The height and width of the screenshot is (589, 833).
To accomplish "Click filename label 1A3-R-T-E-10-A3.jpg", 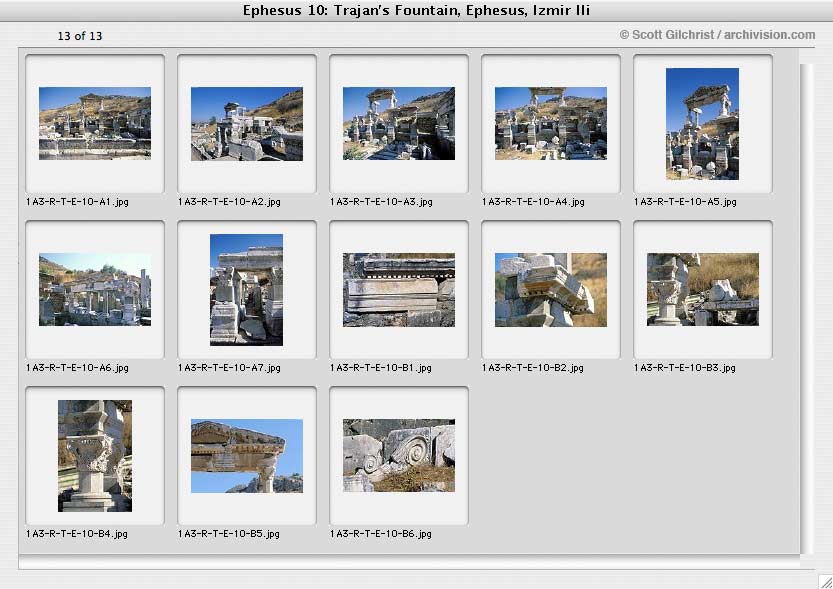I will pyautogui.click(x=381, y=202).
